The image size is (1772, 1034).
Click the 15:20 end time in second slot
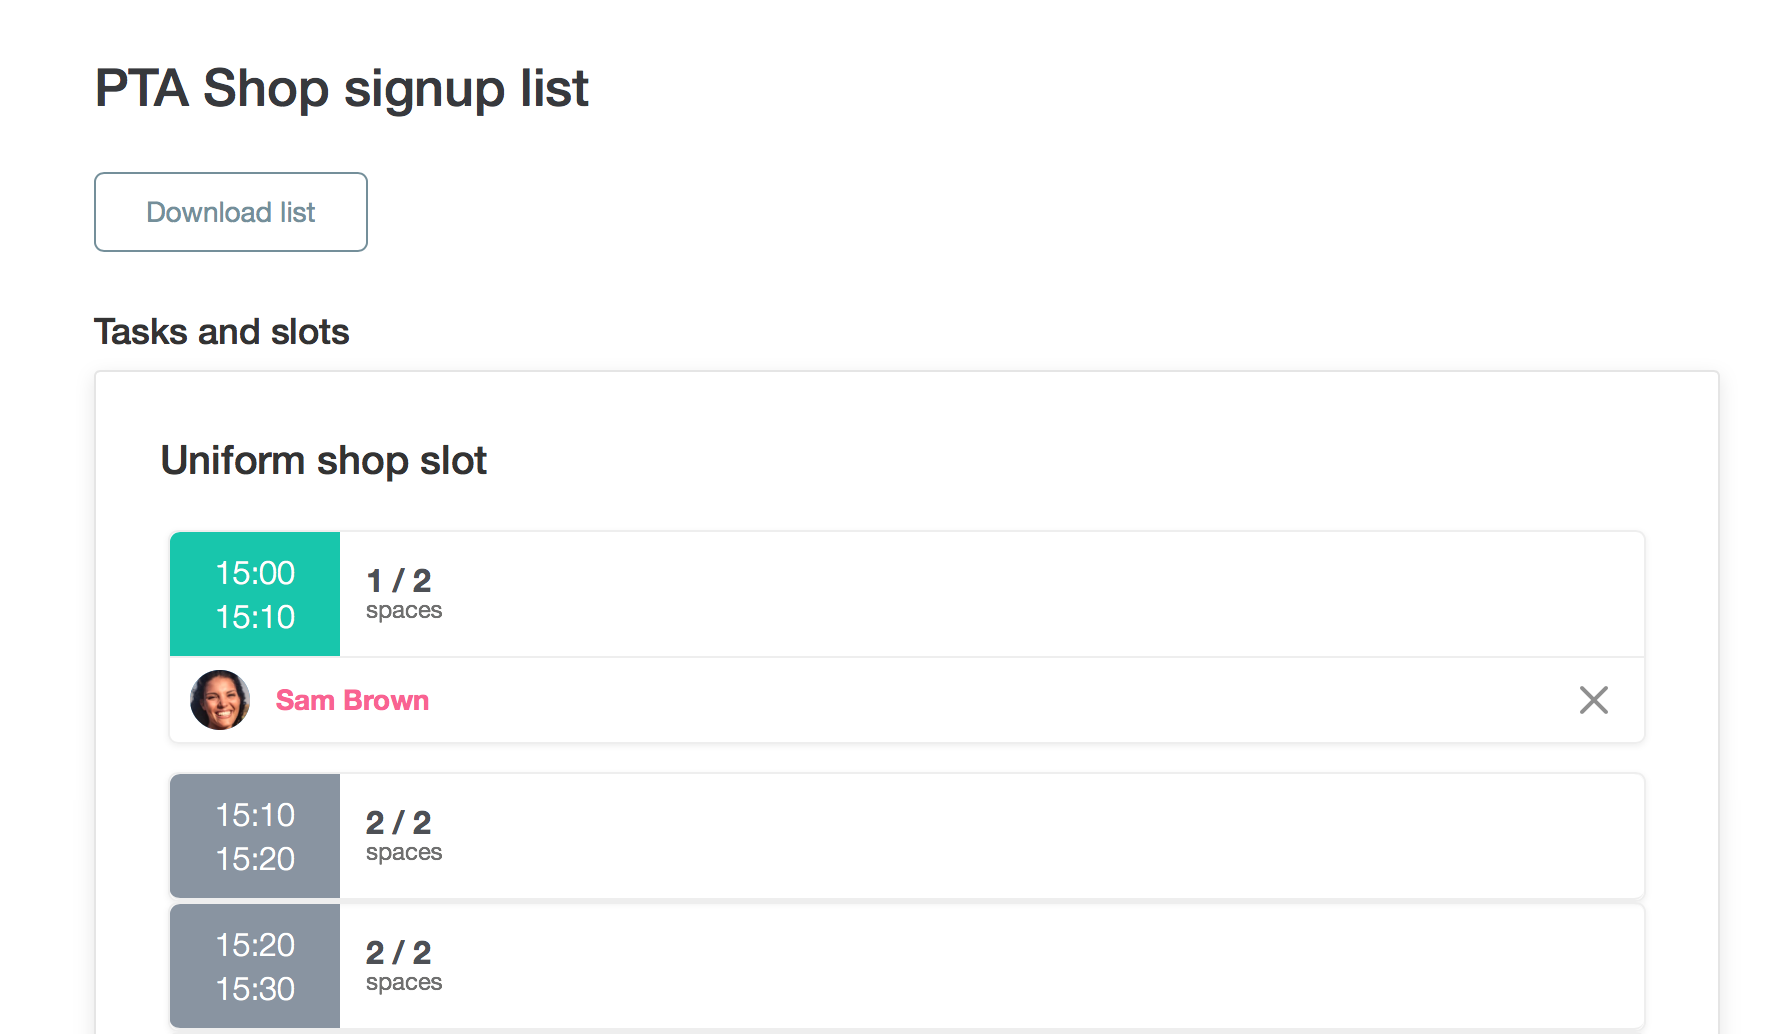[255, 859]
